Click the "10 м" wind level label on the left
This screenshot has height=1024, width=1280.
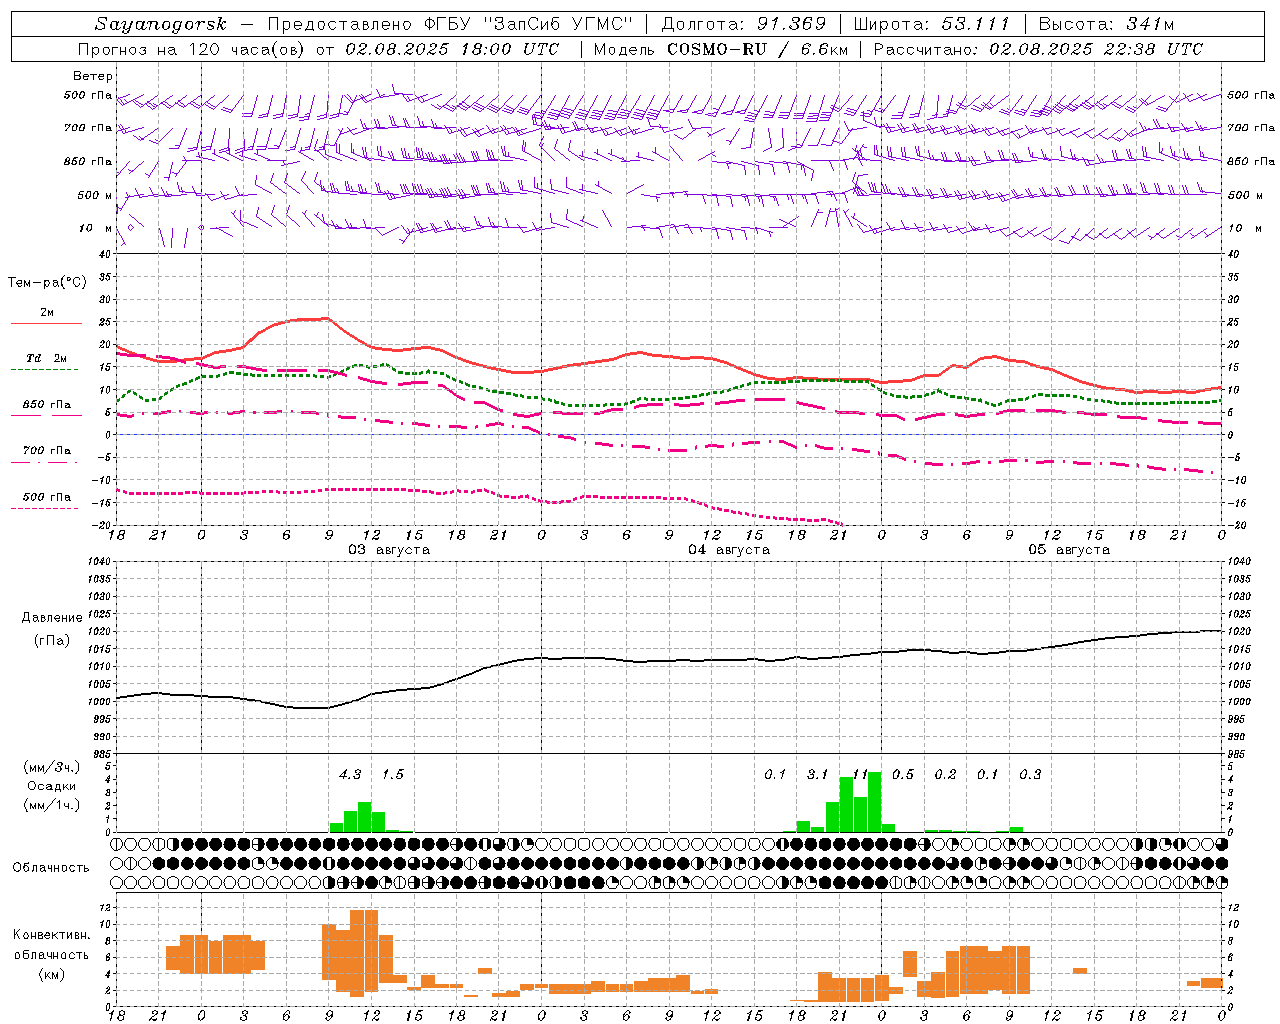tap(95, 229)
